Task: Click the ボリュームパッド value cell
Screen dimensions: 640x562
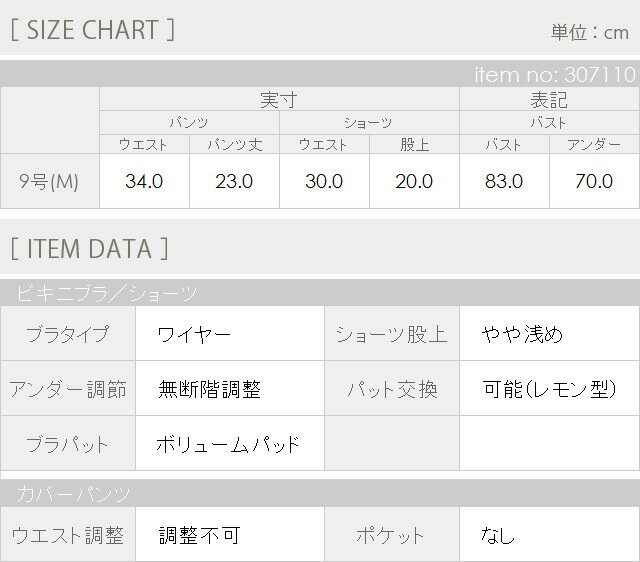Action: coord(229,444)
